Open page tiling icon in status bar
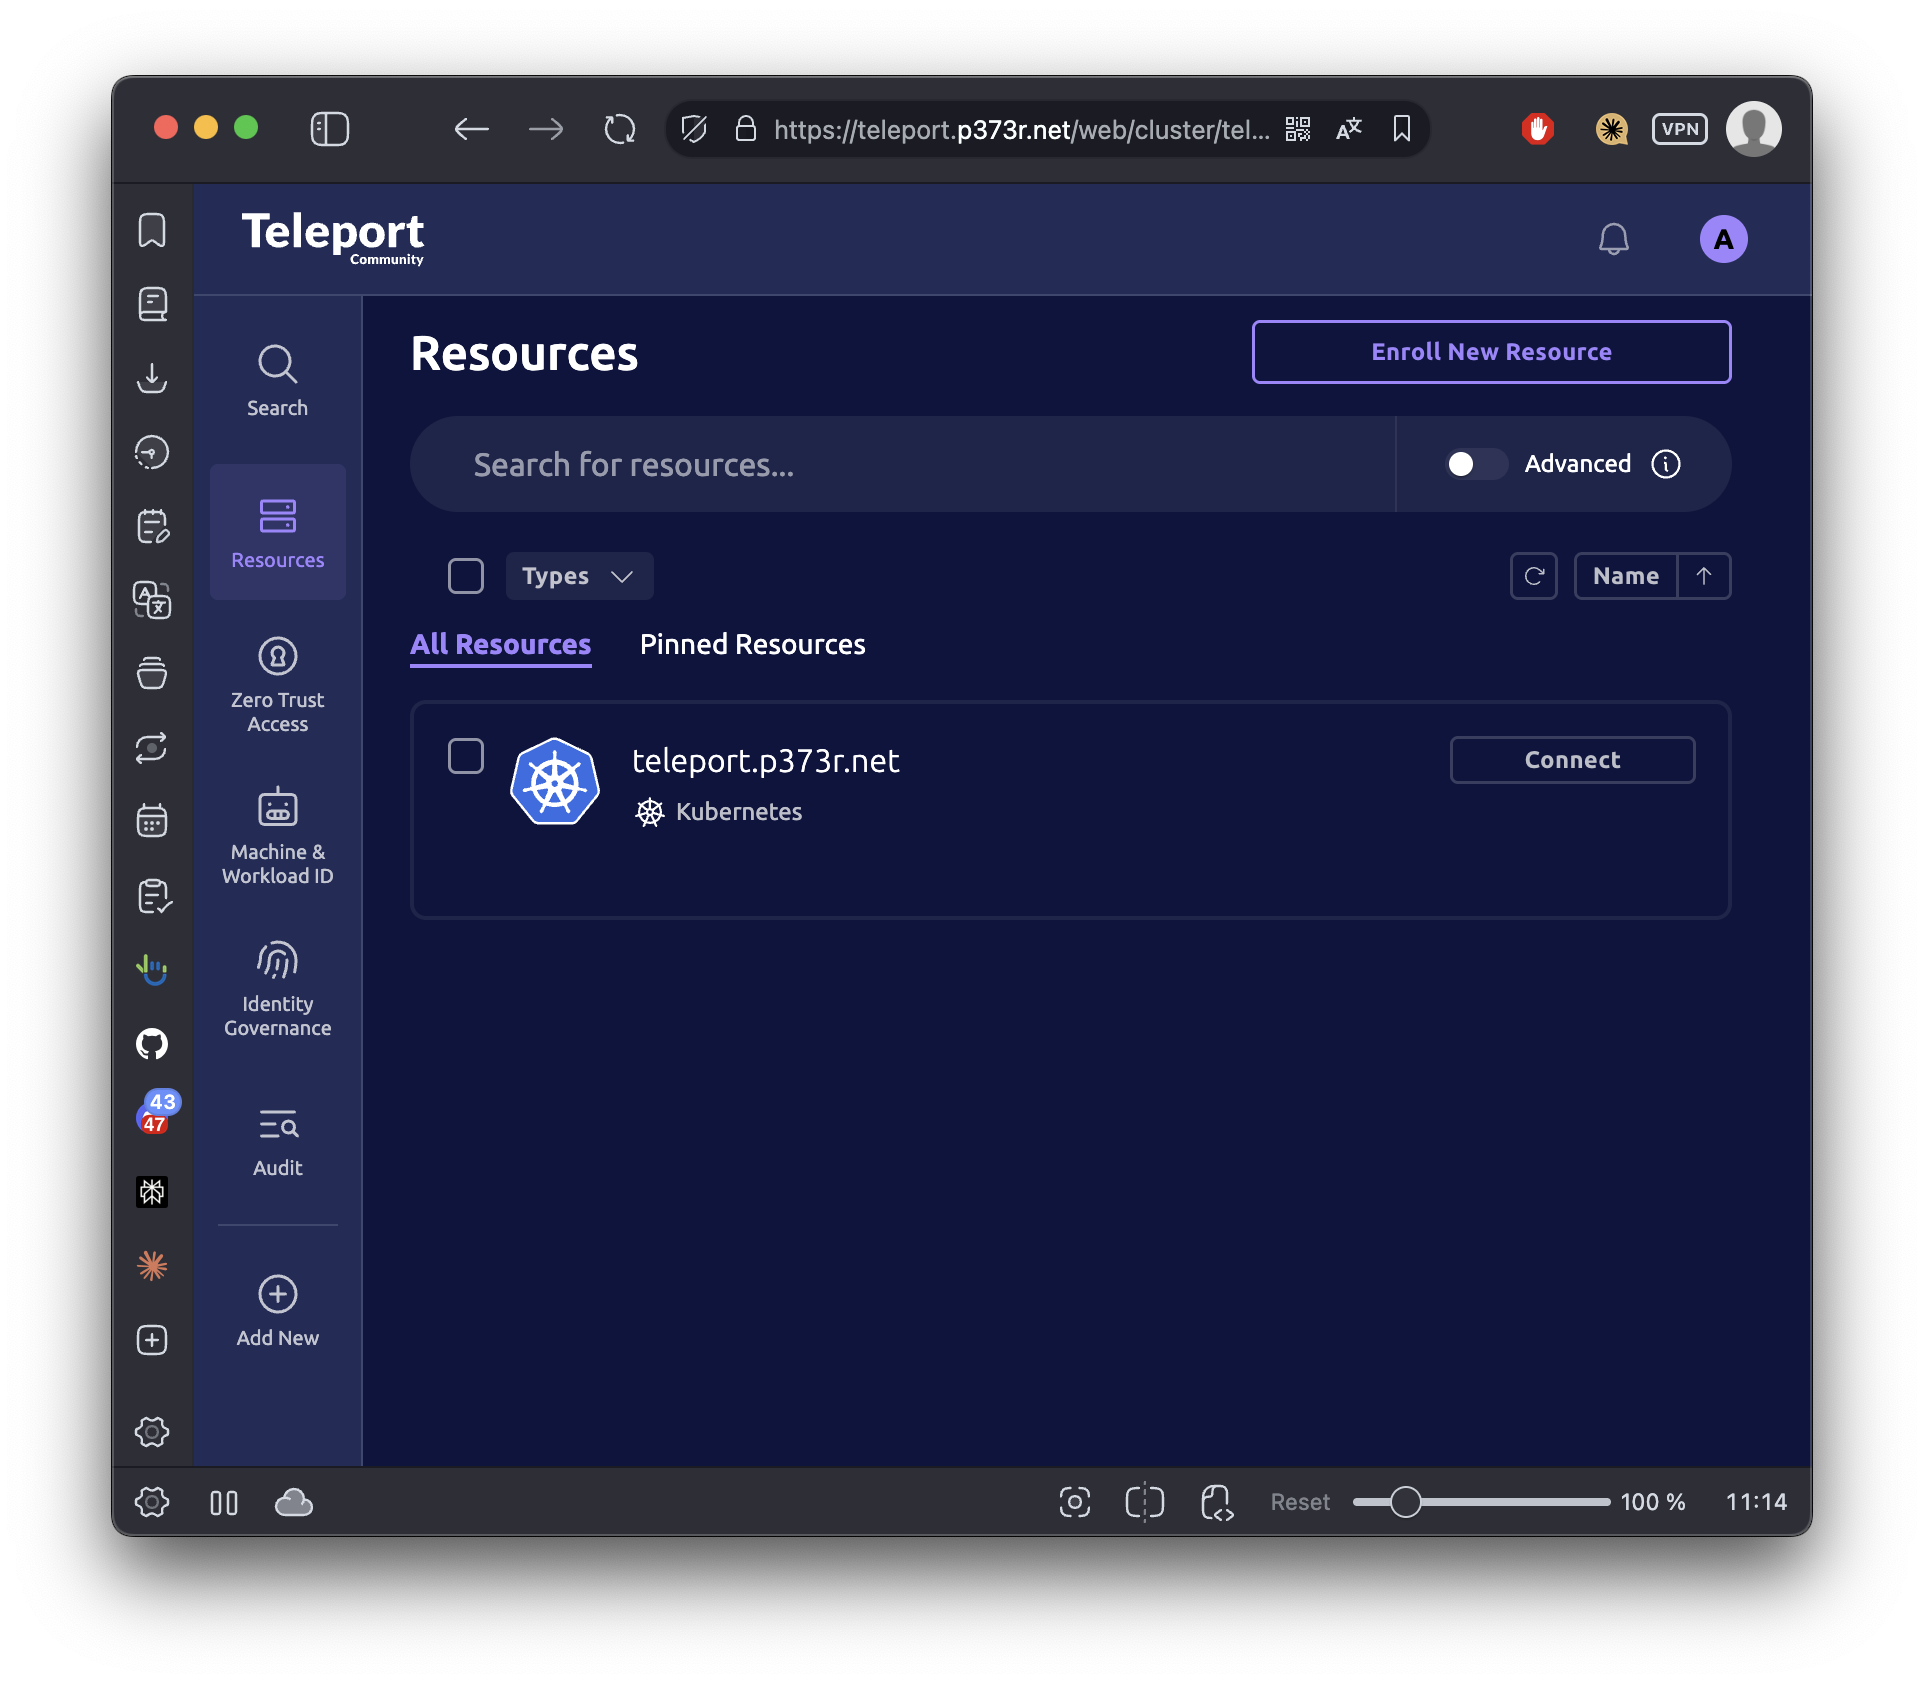1924x1684 pixels. click(1144, 1502)
